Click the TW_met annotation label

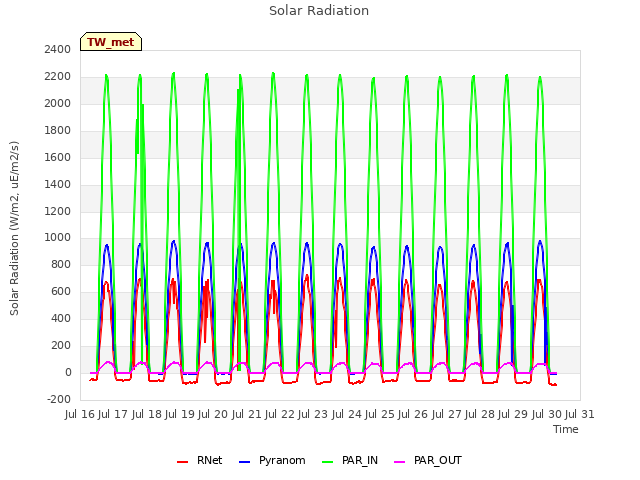click(x=111, y=42)
